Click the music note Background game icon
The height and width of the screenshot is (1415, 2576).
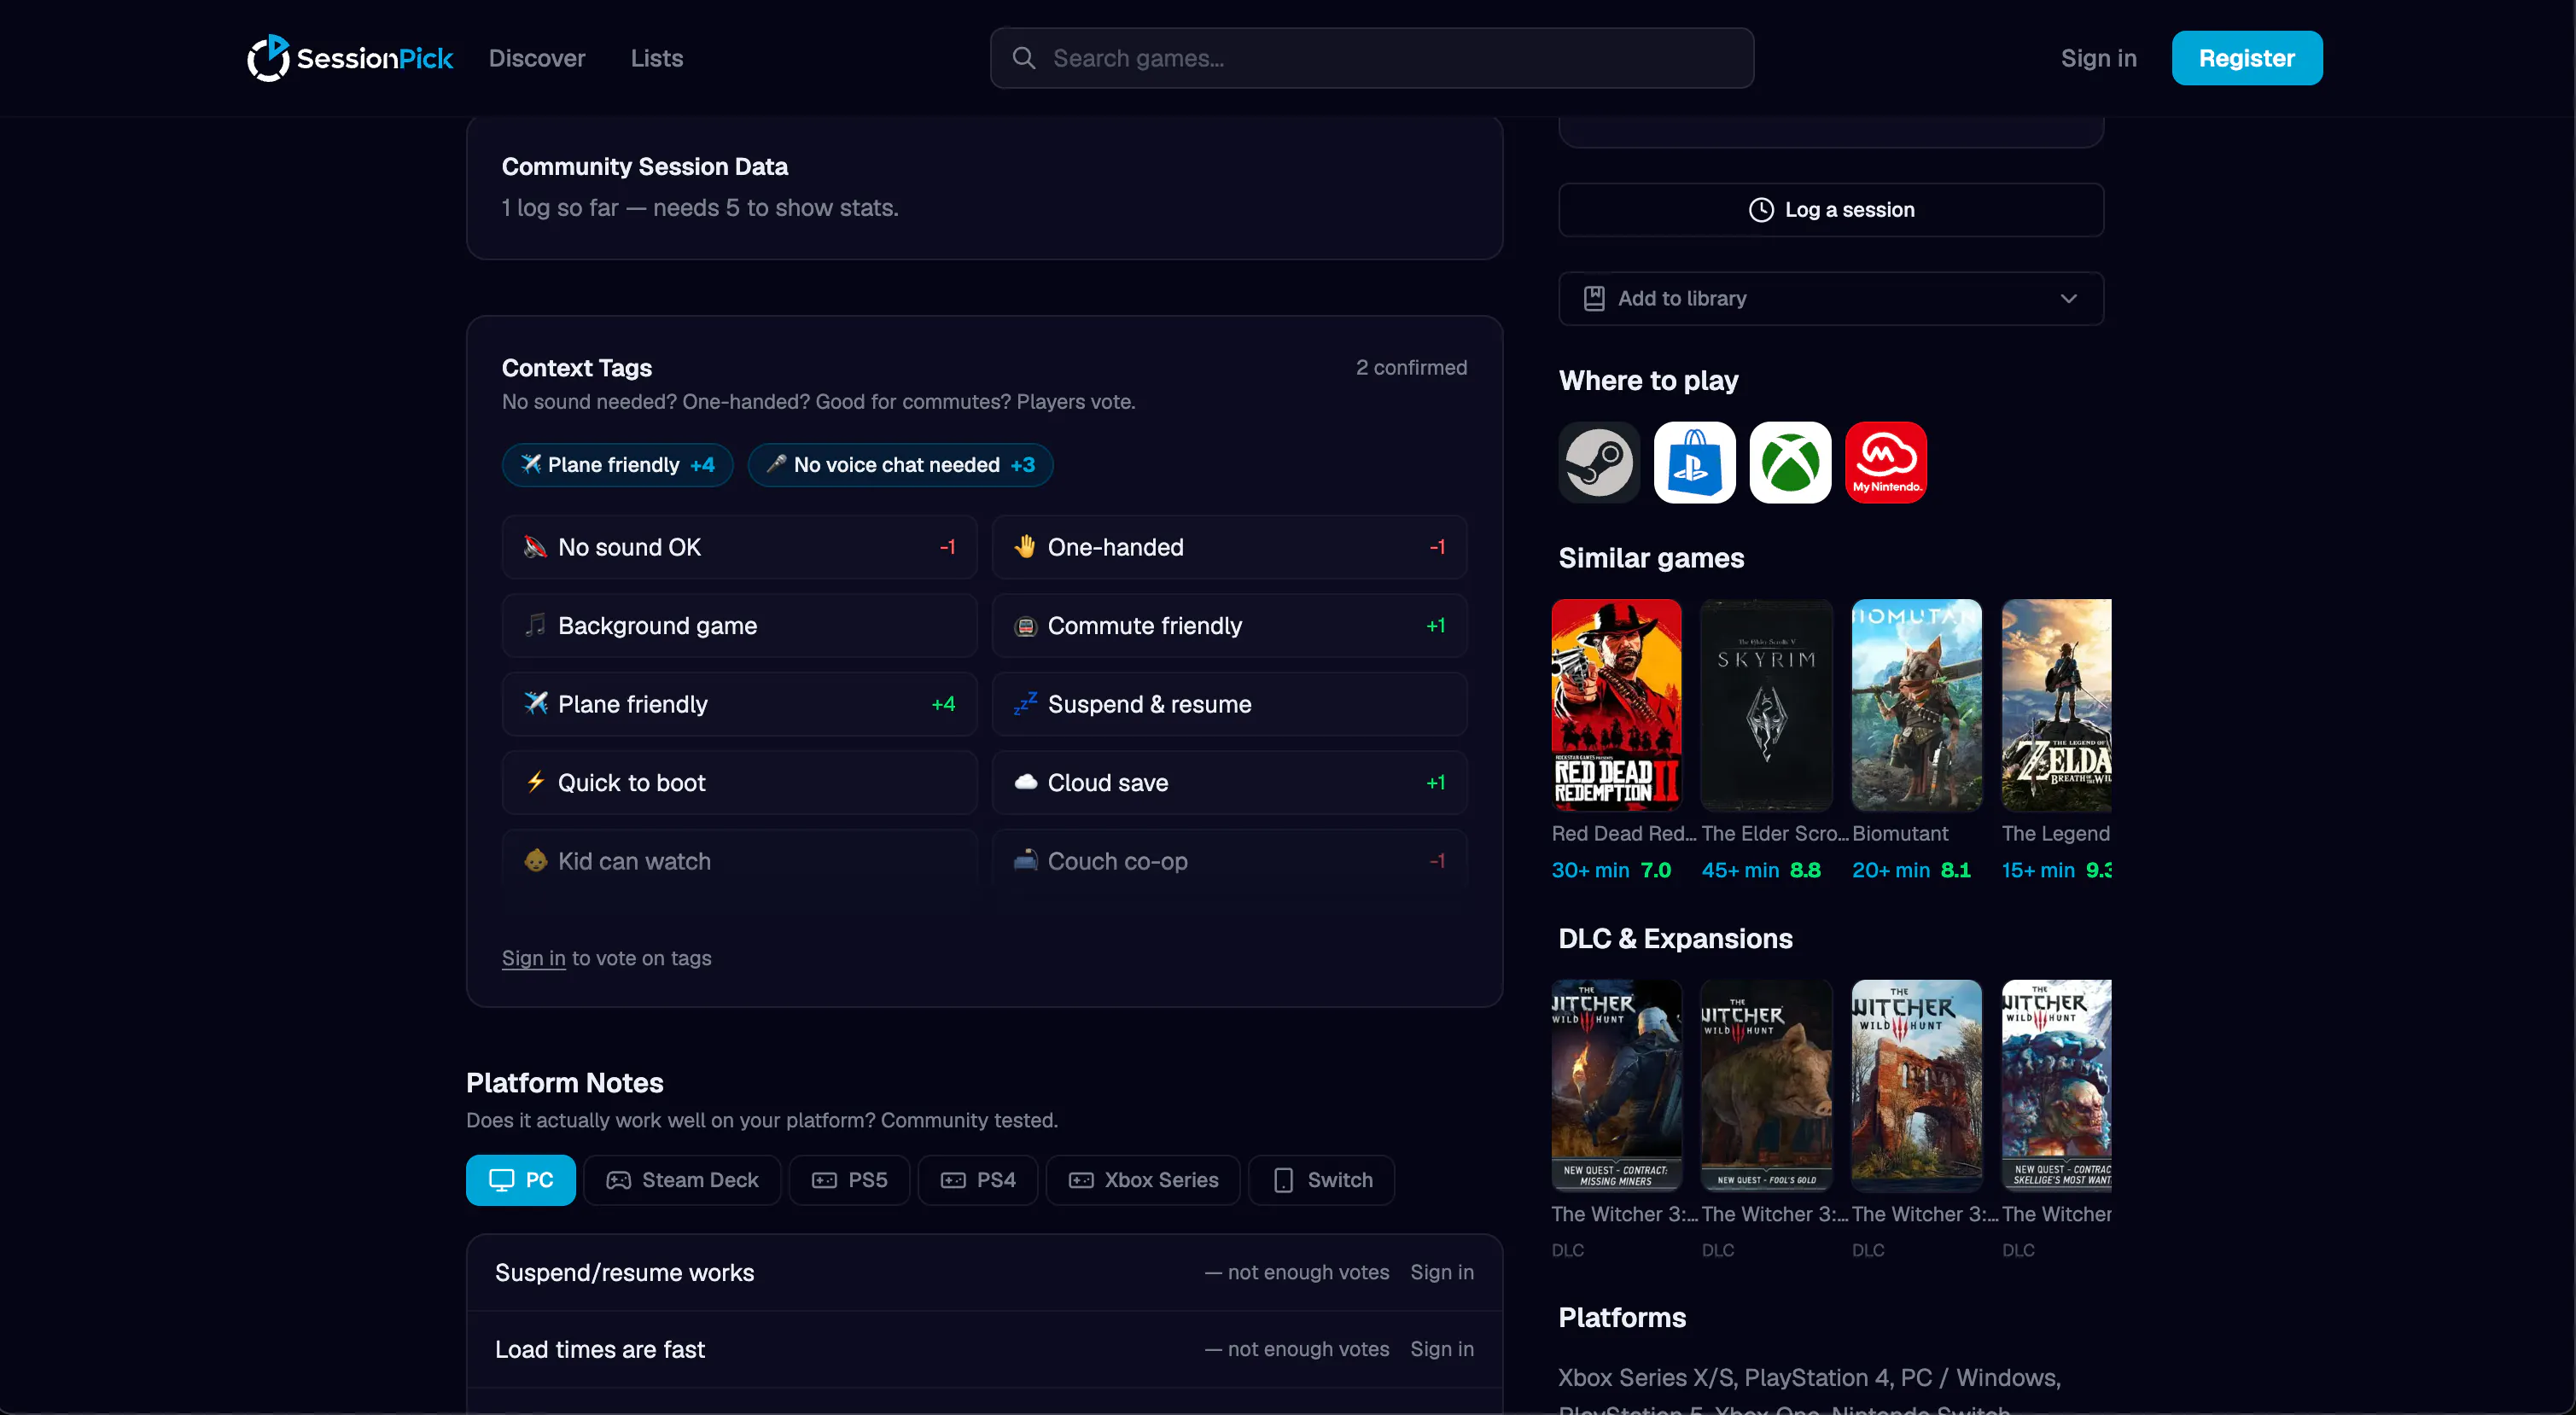pos(536,625)
